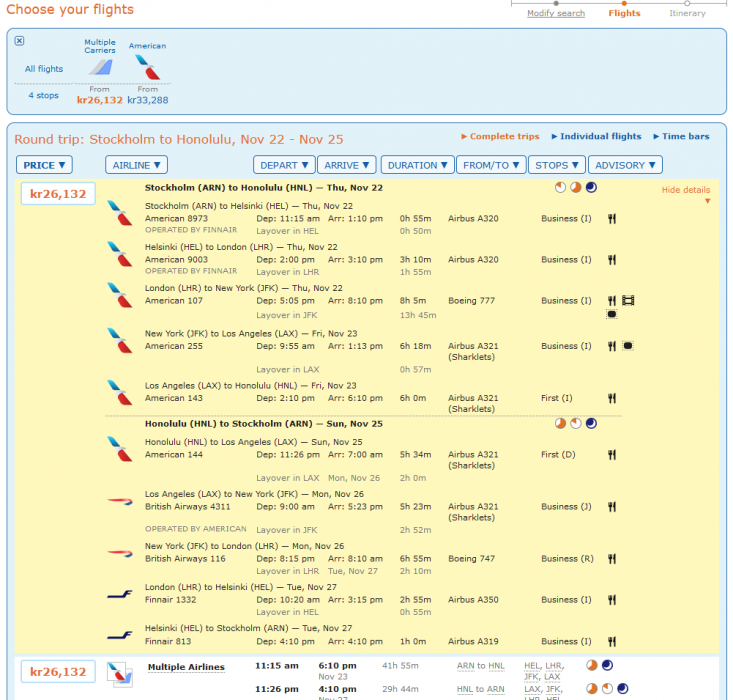Click meal icon for American 8973 flight
Screen dimensions: 733x700
click(612, 217)
